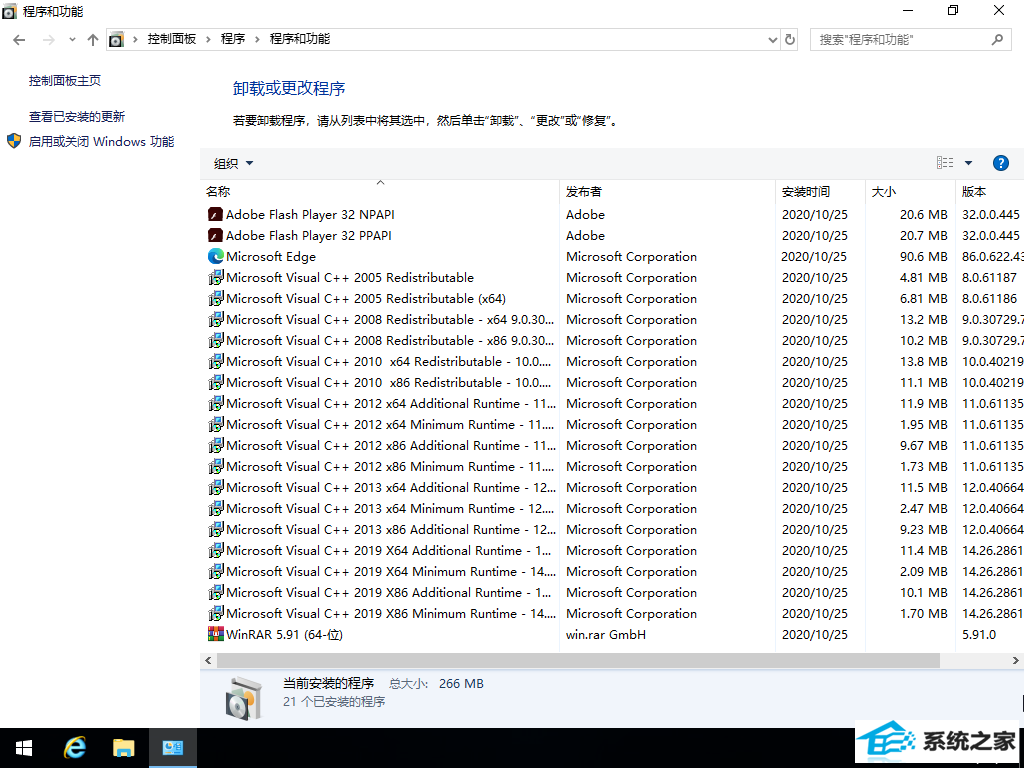1024x768 pixels.
Task: Click Visual C++ 2019 X86 Minimum Runtime icon
Action: (216, 613)
